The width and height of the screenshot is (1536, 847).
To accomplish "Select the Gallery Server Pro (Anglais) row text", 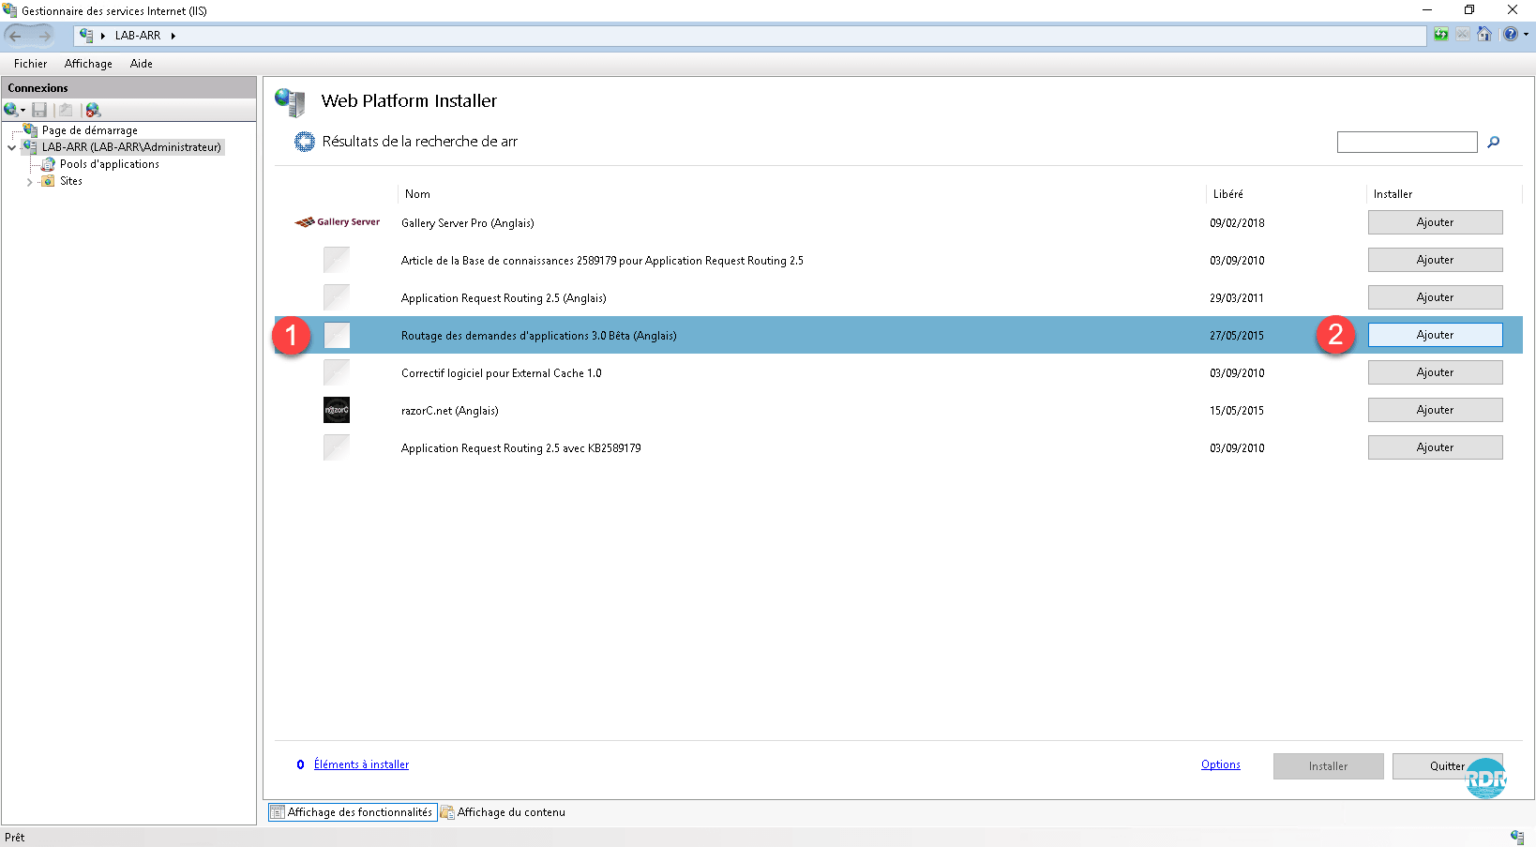I will tap(468, 223).
